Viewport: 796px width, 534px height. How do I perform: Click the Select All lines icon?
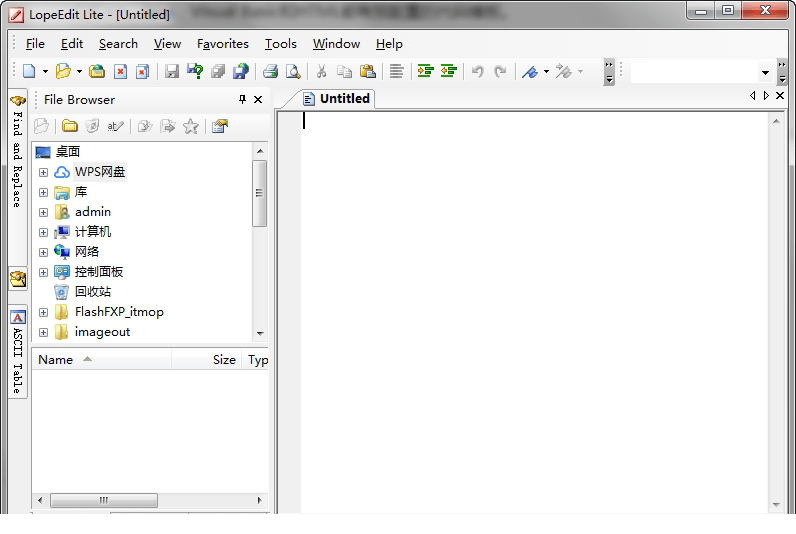click(x=396, y=72)
